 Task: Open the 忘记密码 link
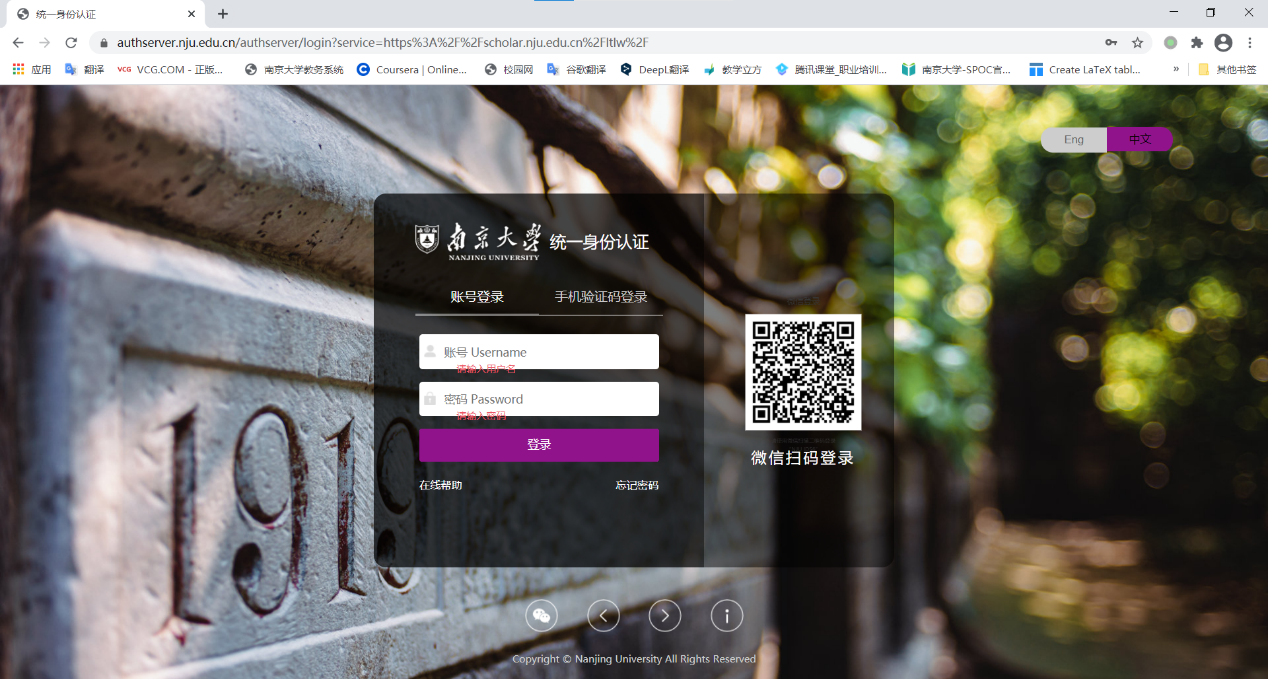(637, 486)
